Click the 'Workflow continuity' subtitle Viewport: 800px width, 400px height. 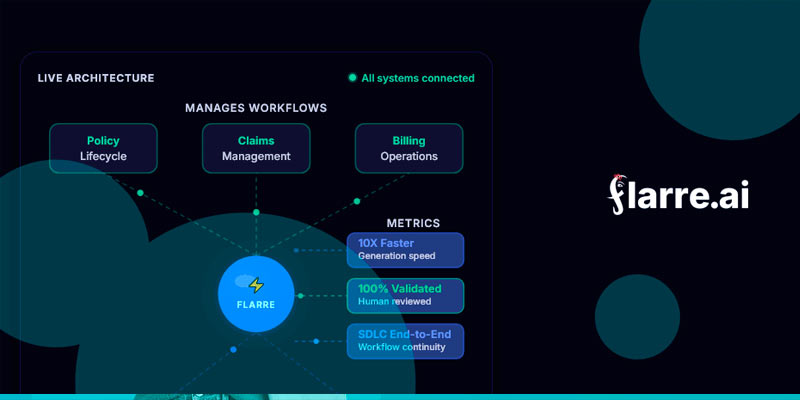(402, 347)
